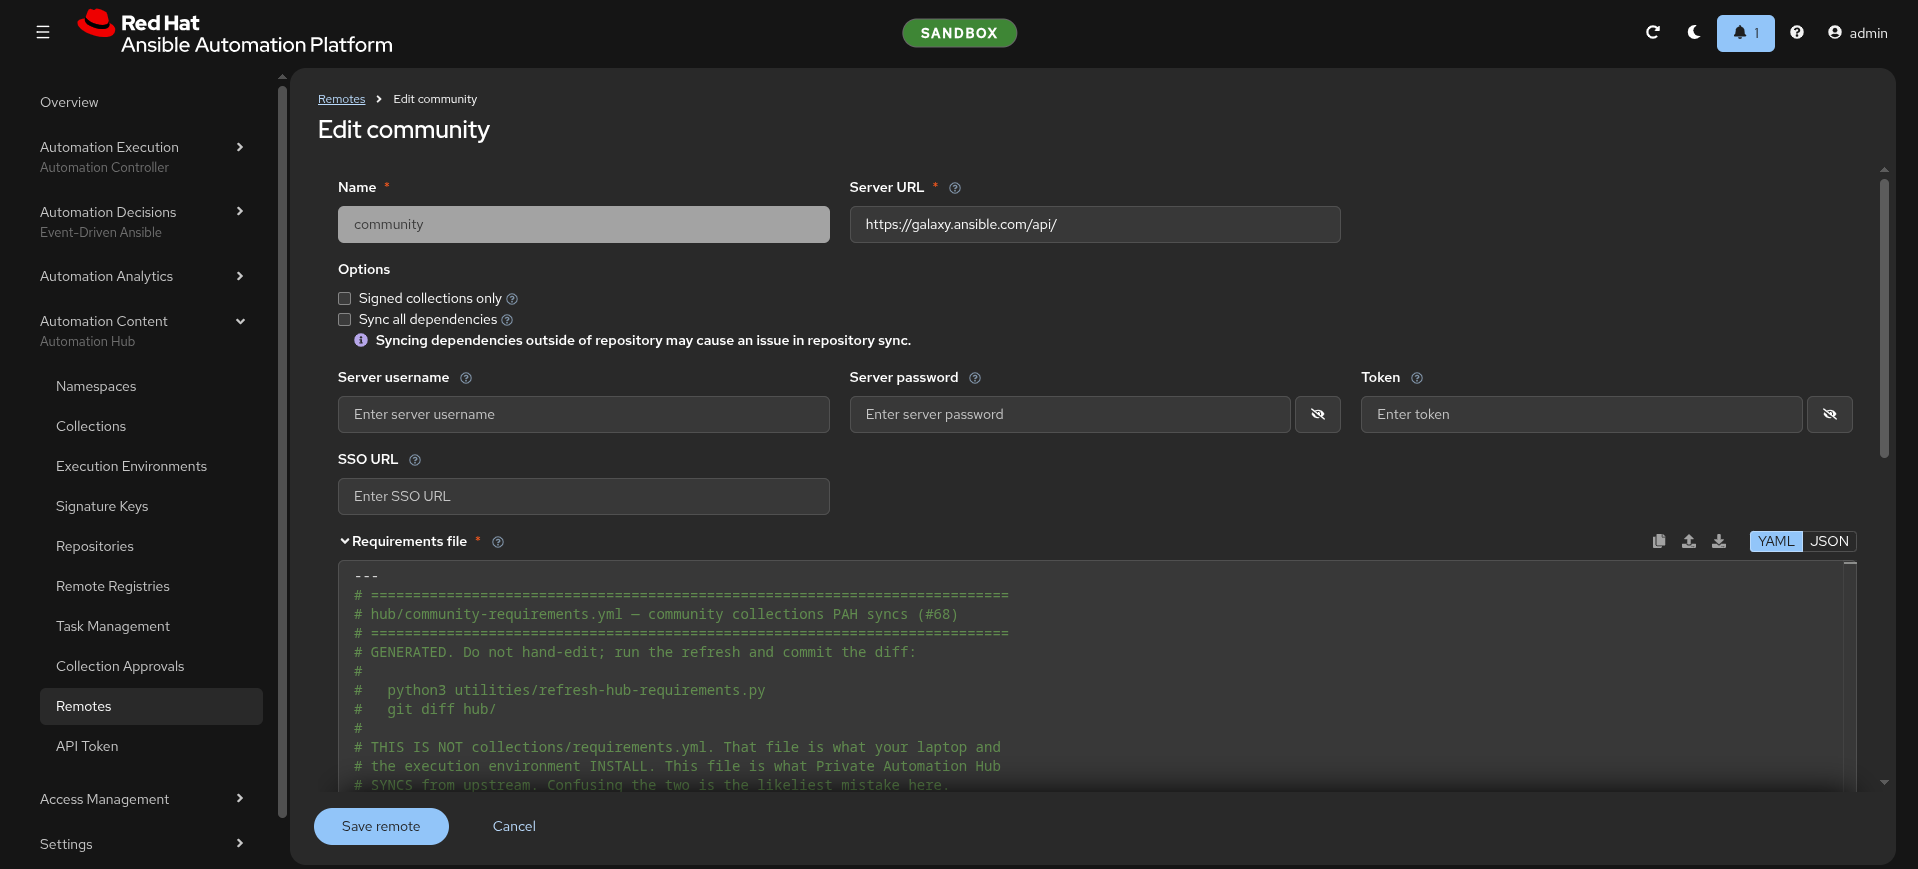Open the help question mark menu
This screenshot has height=869, width=1918.
[x=1797, y=32]
